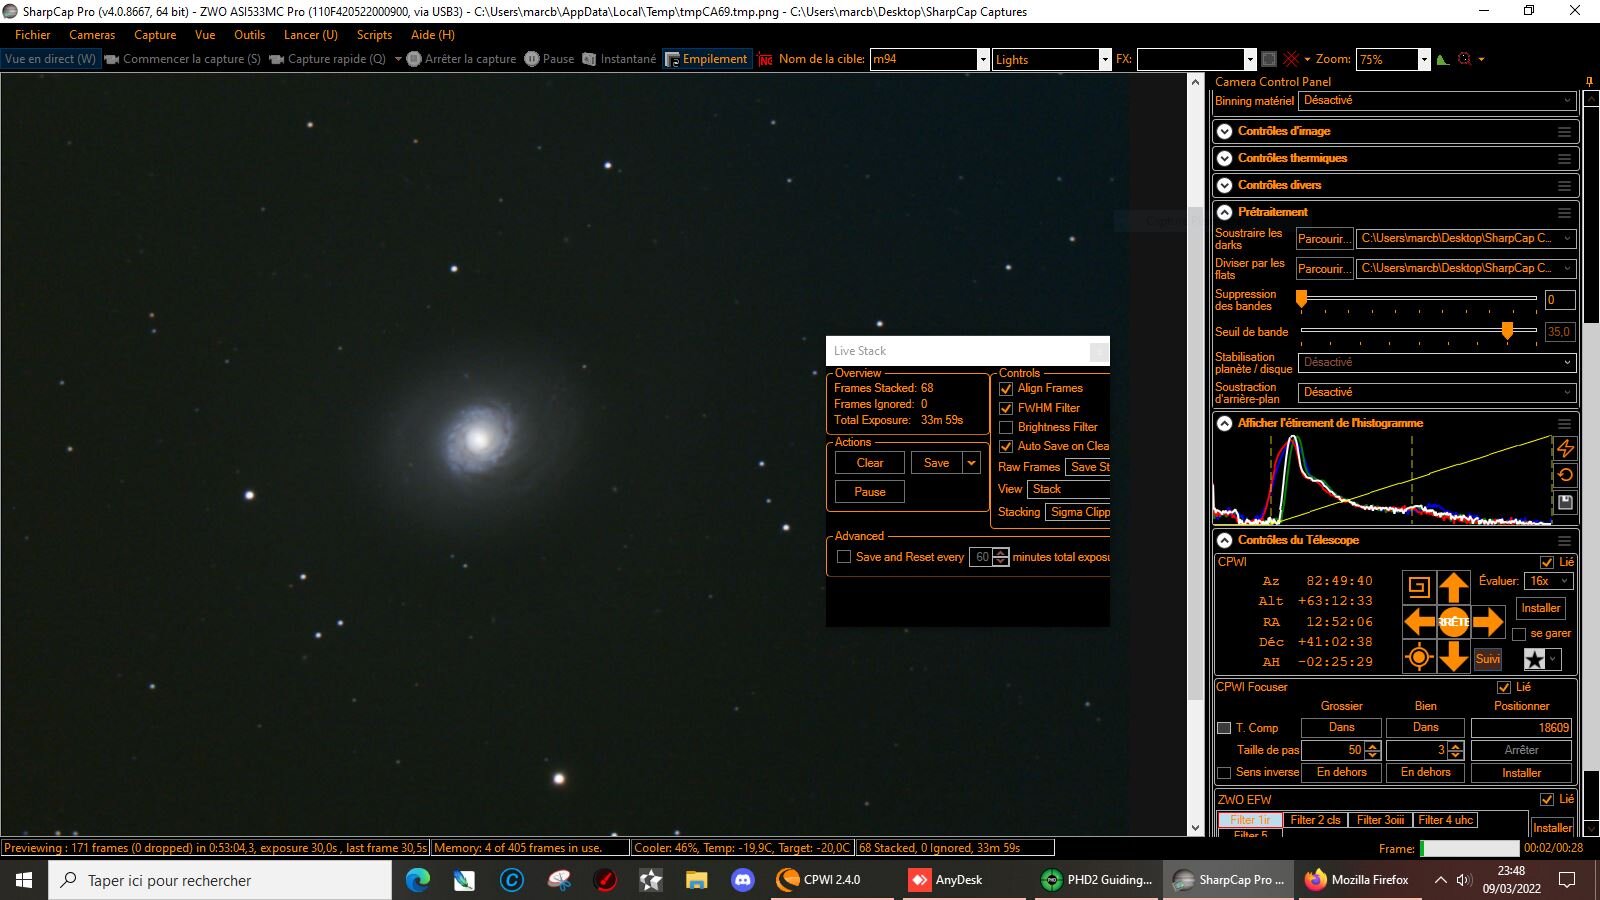Open the Soustraction d'arrière-plan dropdown
This screenshot has height=900, width=1600.
(1437, 392)
